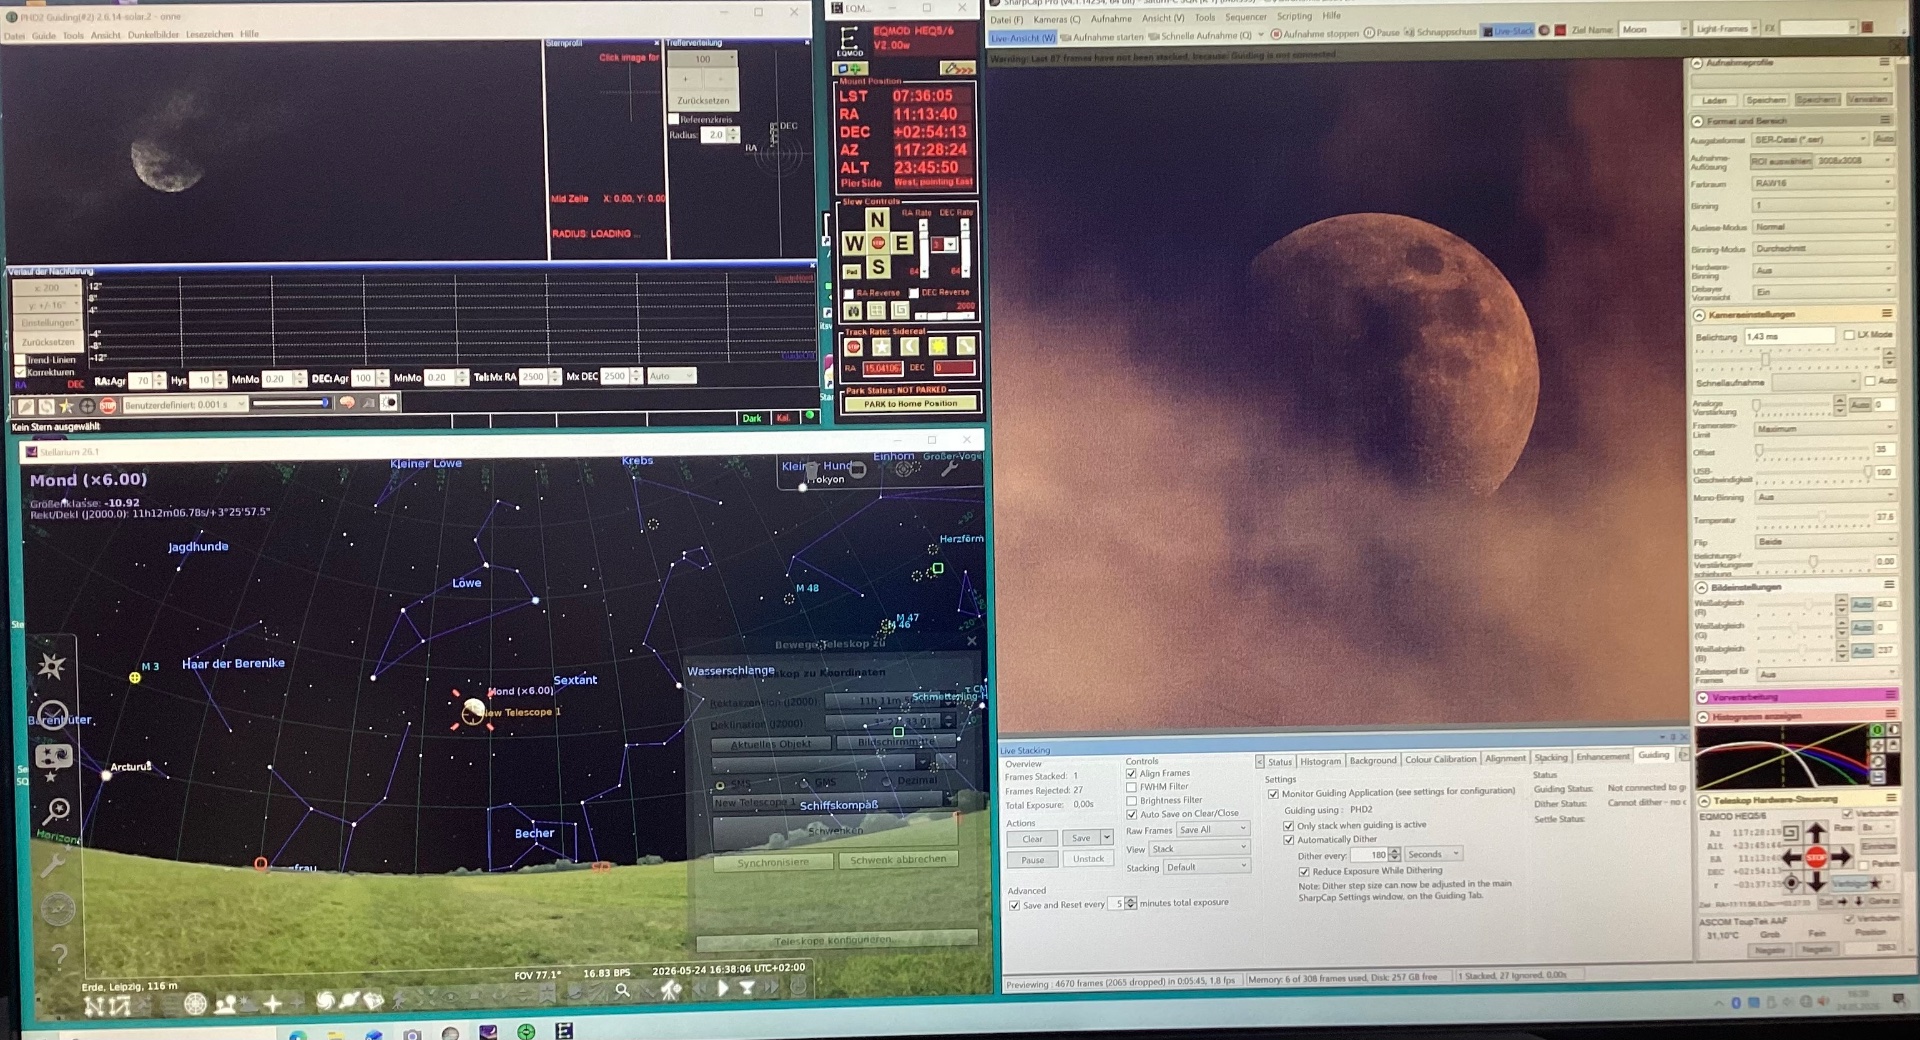Open PHD2 Dunkelbilder menu
Screen dimensions: 1920x1040
(154, 35)
